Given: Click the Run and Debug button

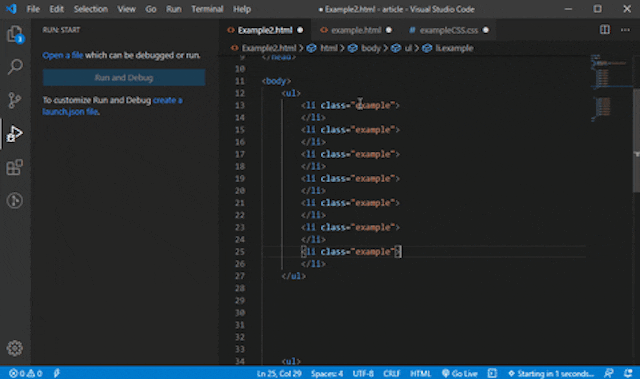Looking at the screenshot, I should pos(124,78).
